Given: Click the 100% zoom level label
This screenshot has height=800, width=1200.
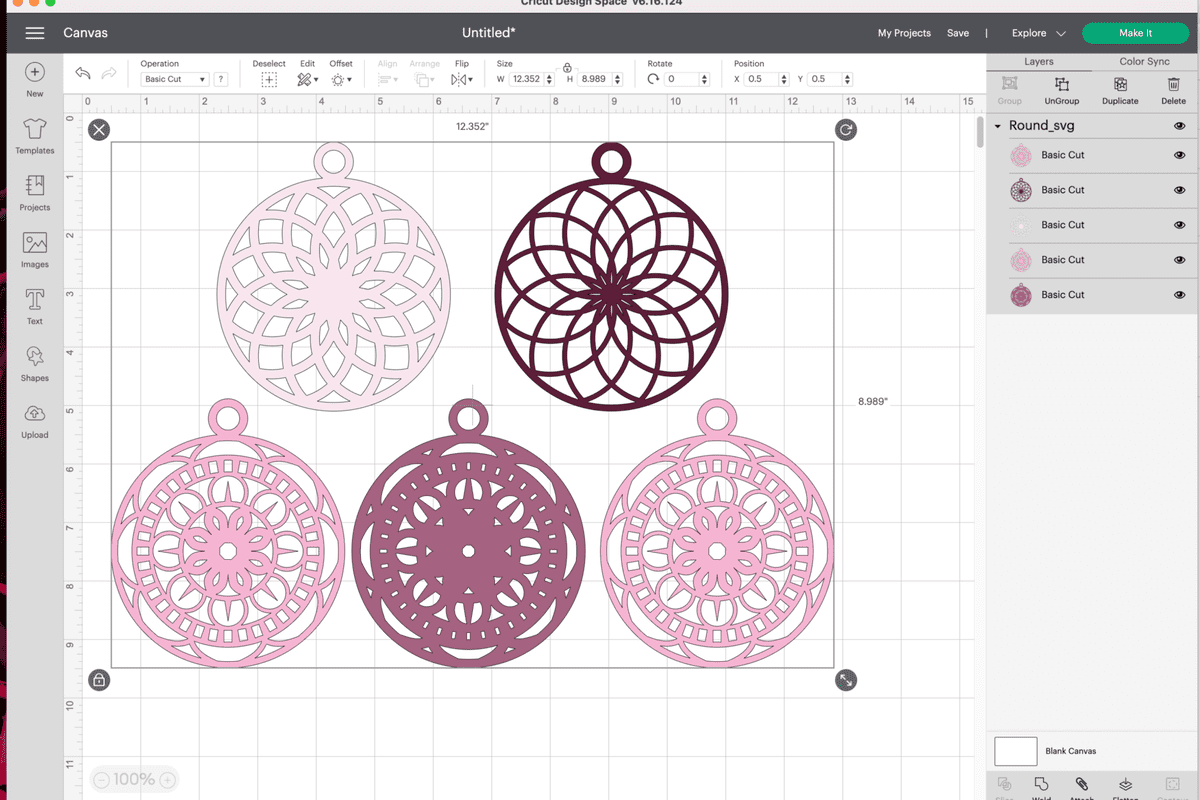Looking at the screenshot, I should [x=134, y=780].
